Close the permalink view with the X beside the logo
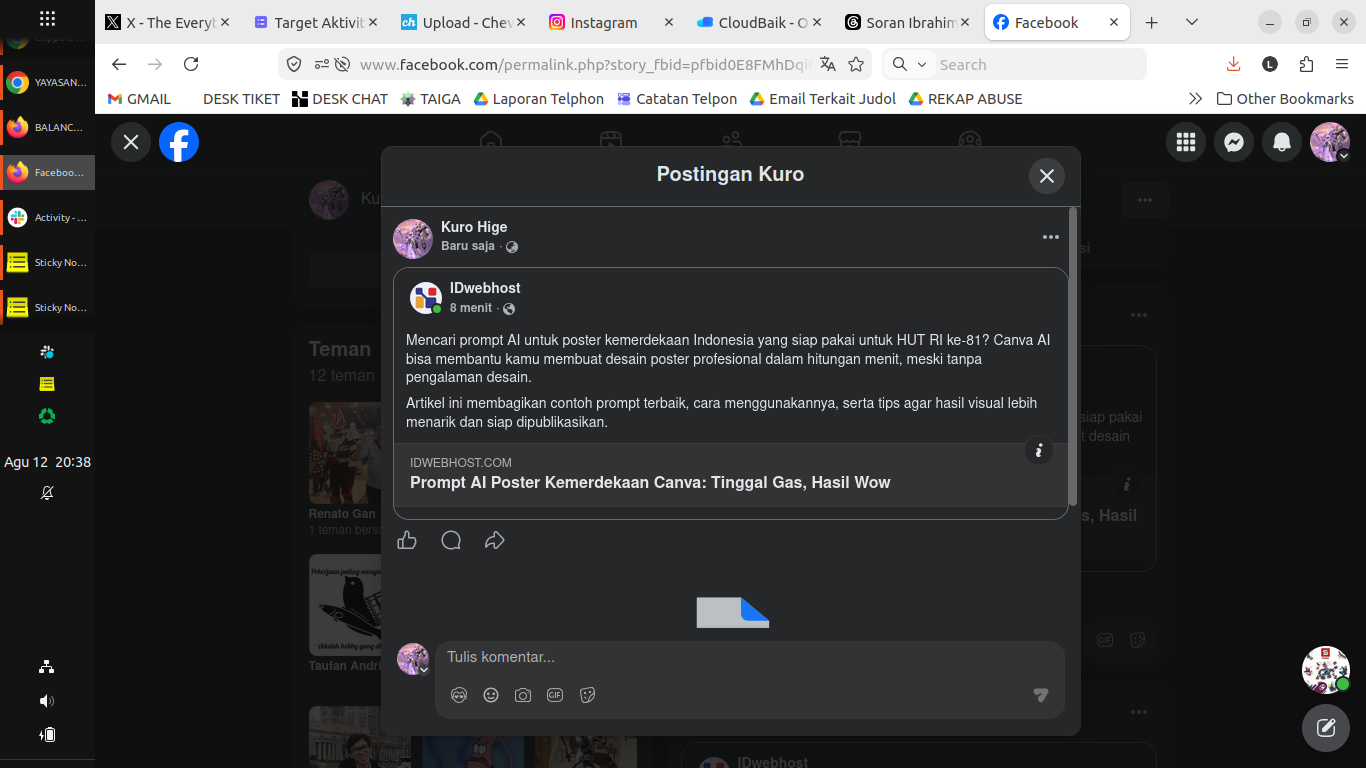This screenshot has width=1366, height=768. (131, 142)
